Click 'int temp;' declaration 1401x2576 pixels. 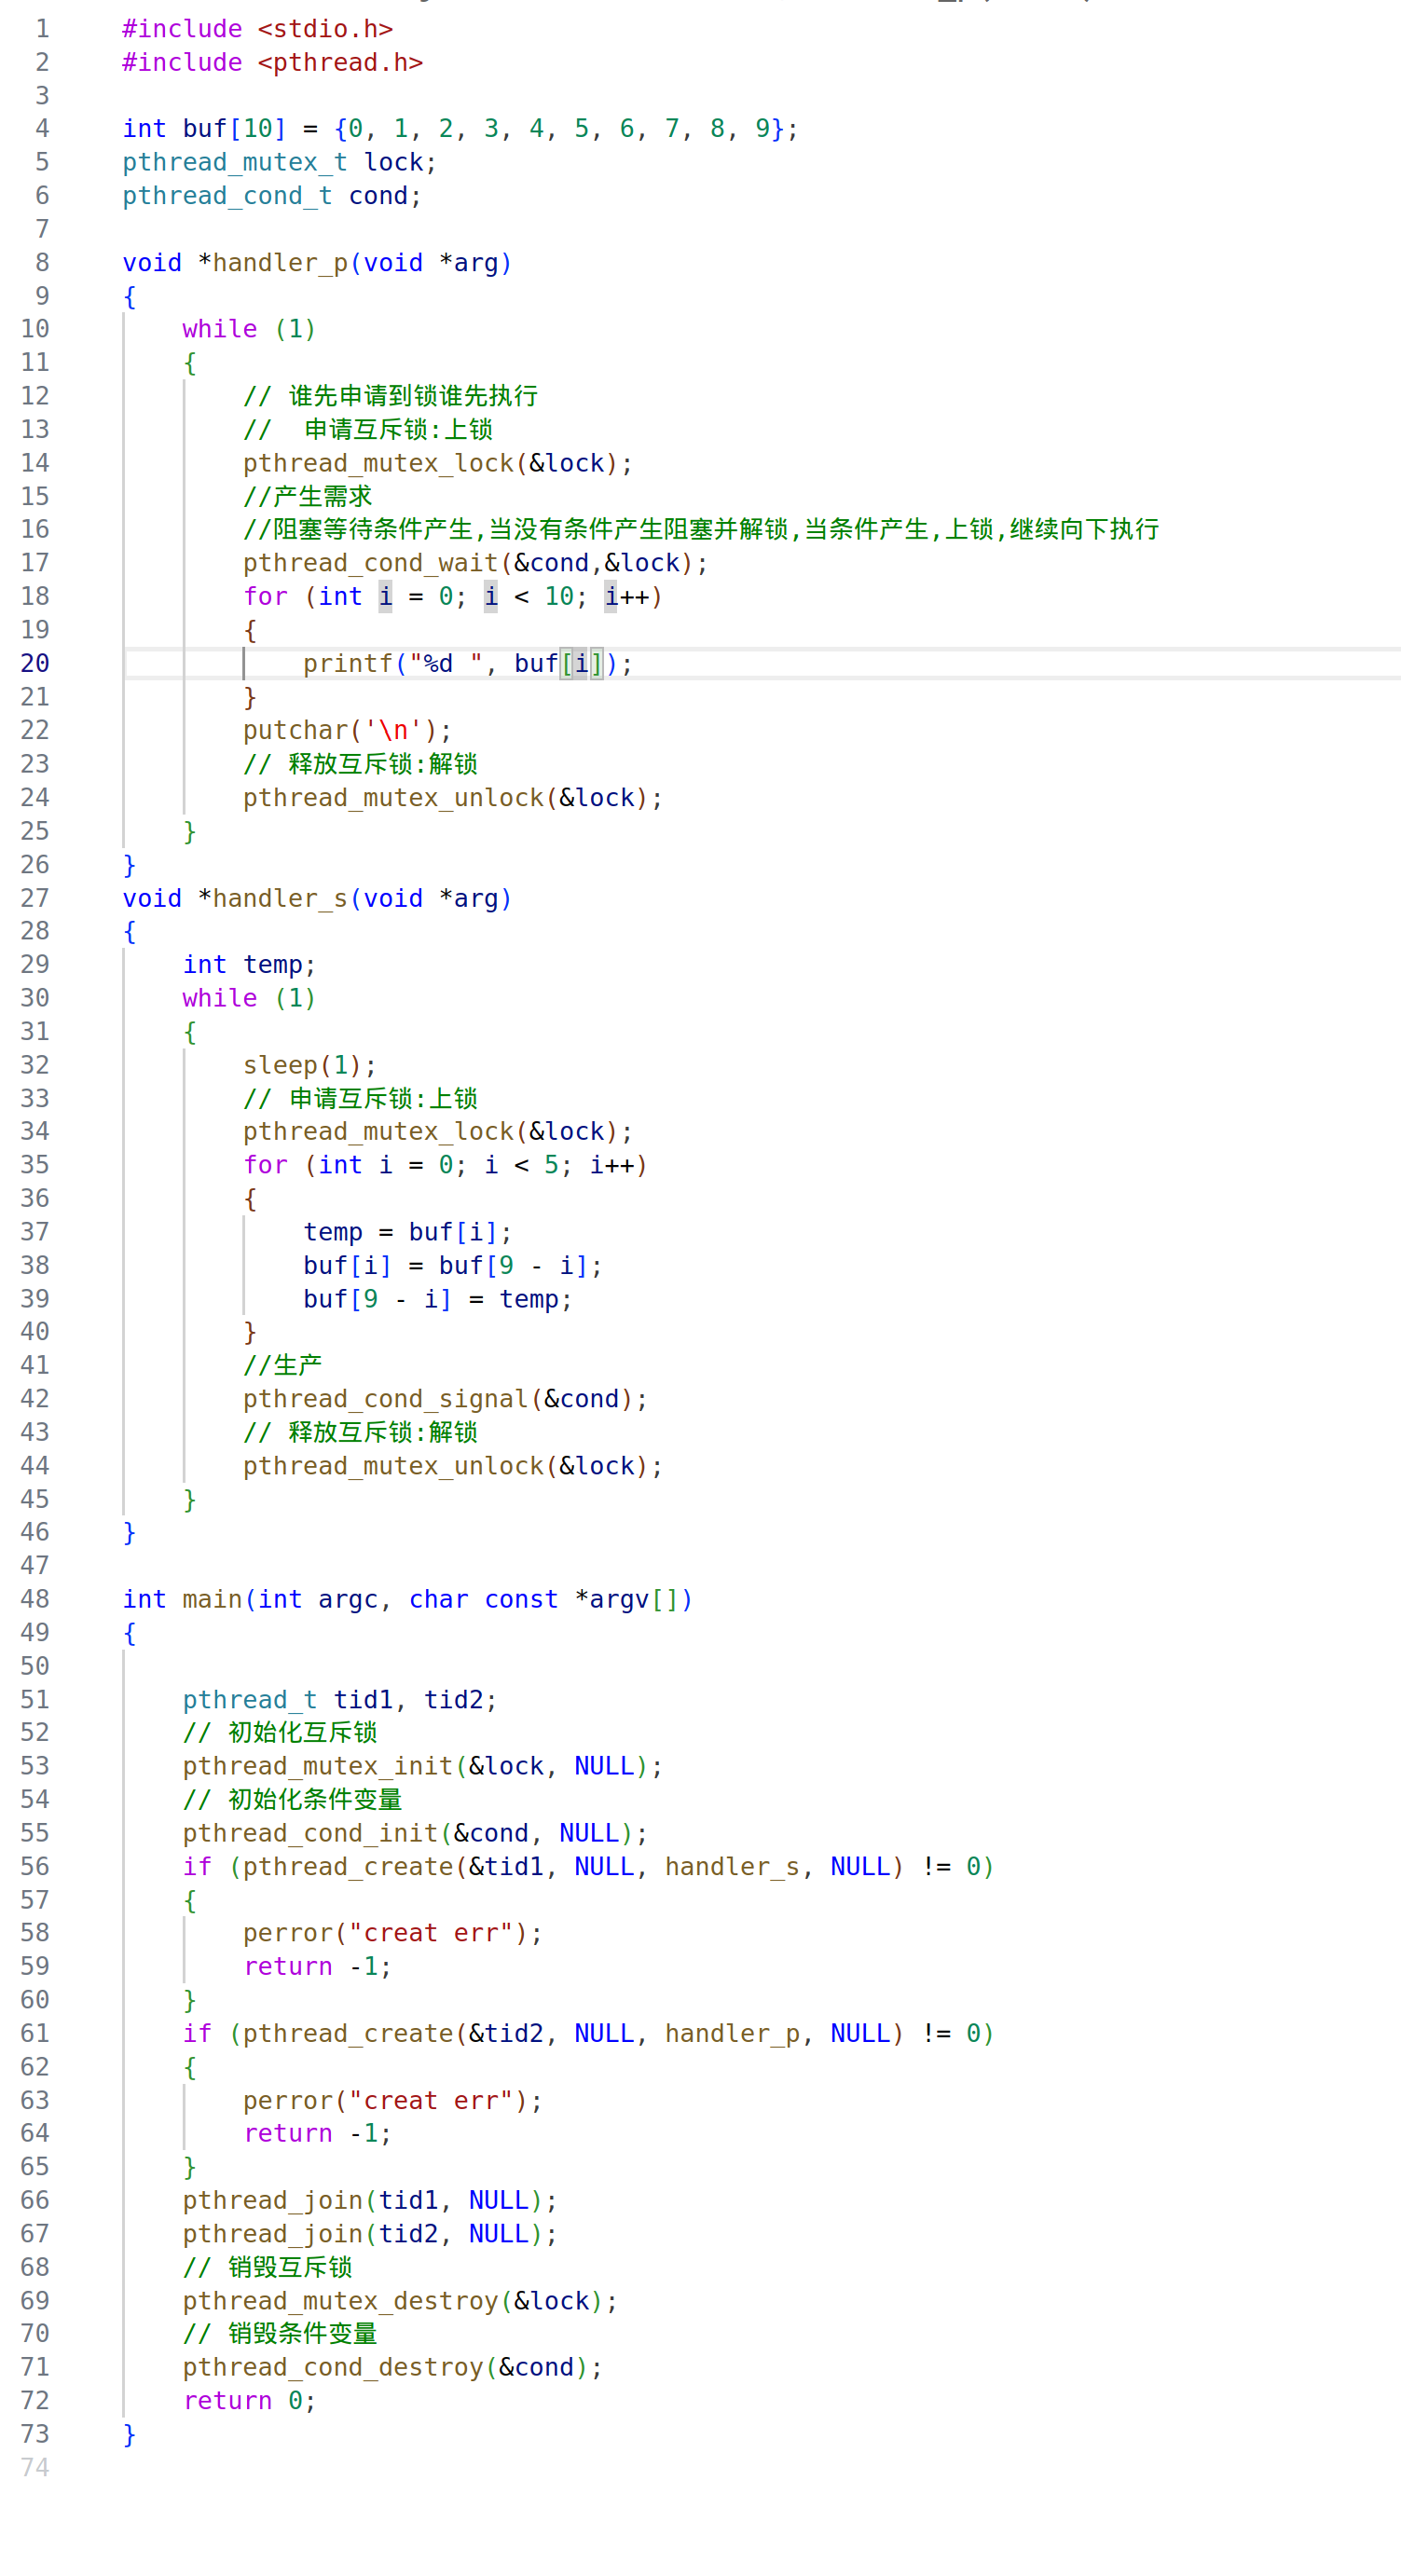249,964
